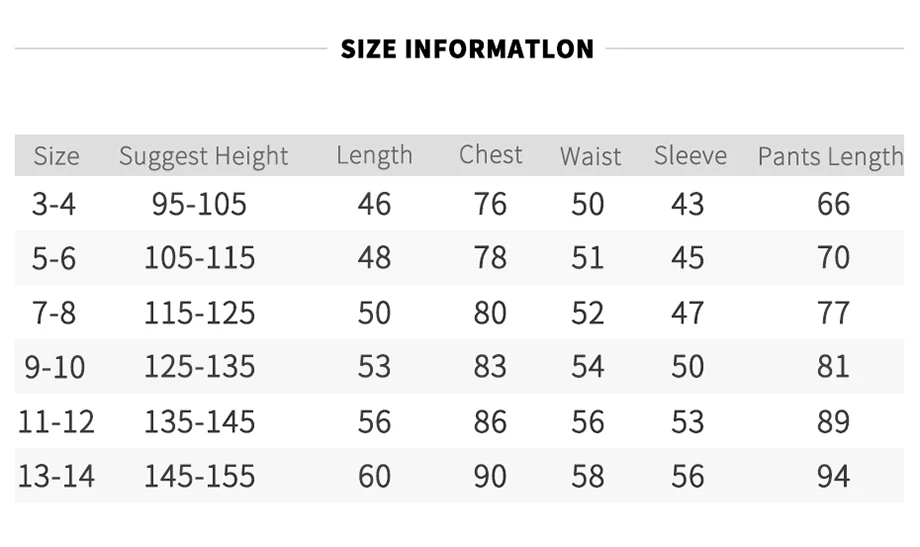
Task: Click pants length value 77
Action: coord(833,313)
